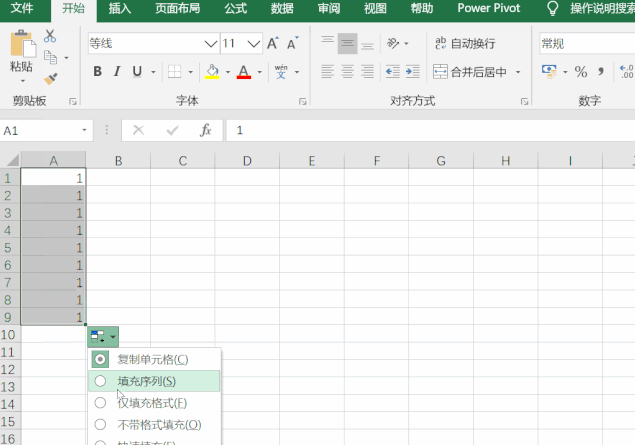Open clipboard group dialog launcher
The width and height of the screenshot is (635, 445).
(73, 102)
